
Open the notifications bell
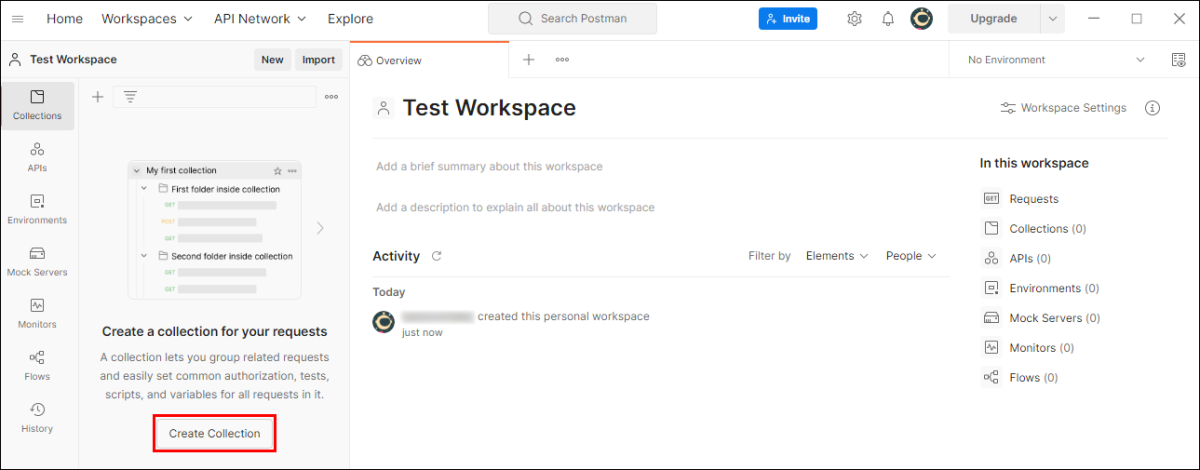pyautogui.click(x=888, y=18)
